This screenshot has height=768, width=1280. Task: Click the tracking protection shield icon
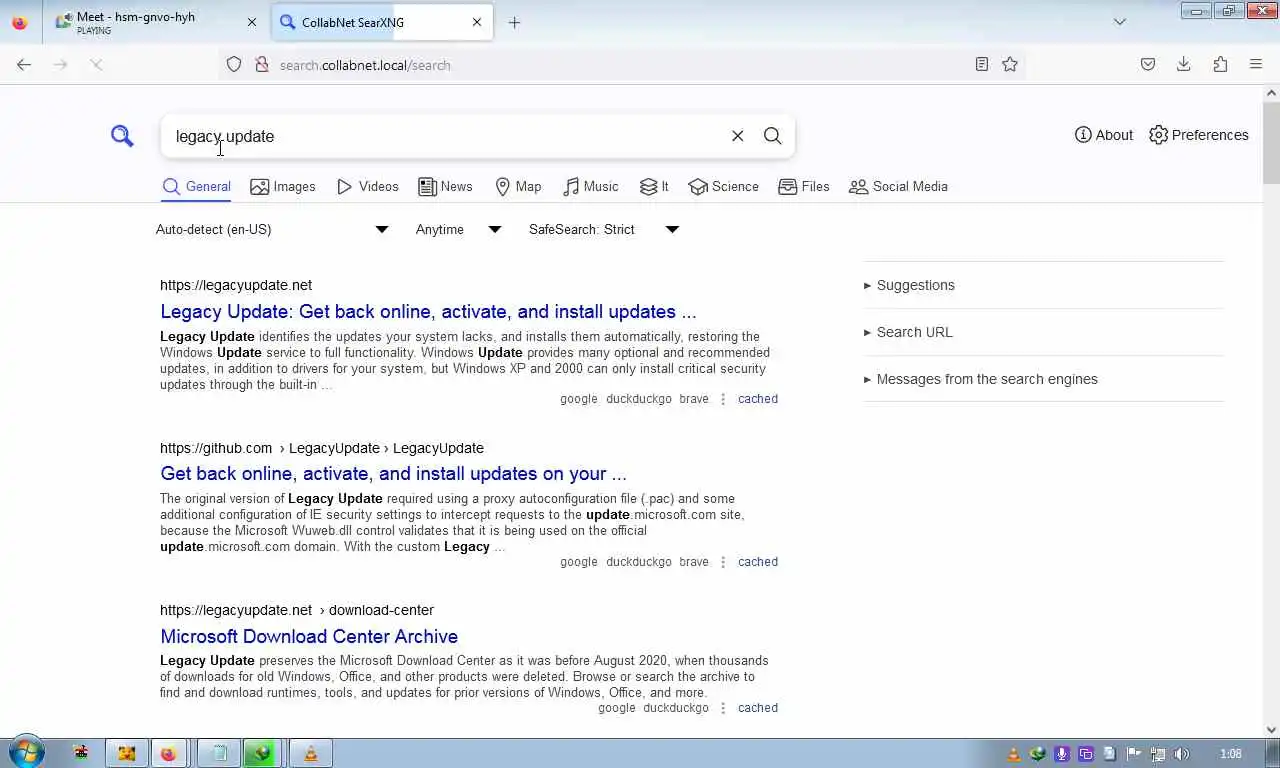[x=234, y=64]
